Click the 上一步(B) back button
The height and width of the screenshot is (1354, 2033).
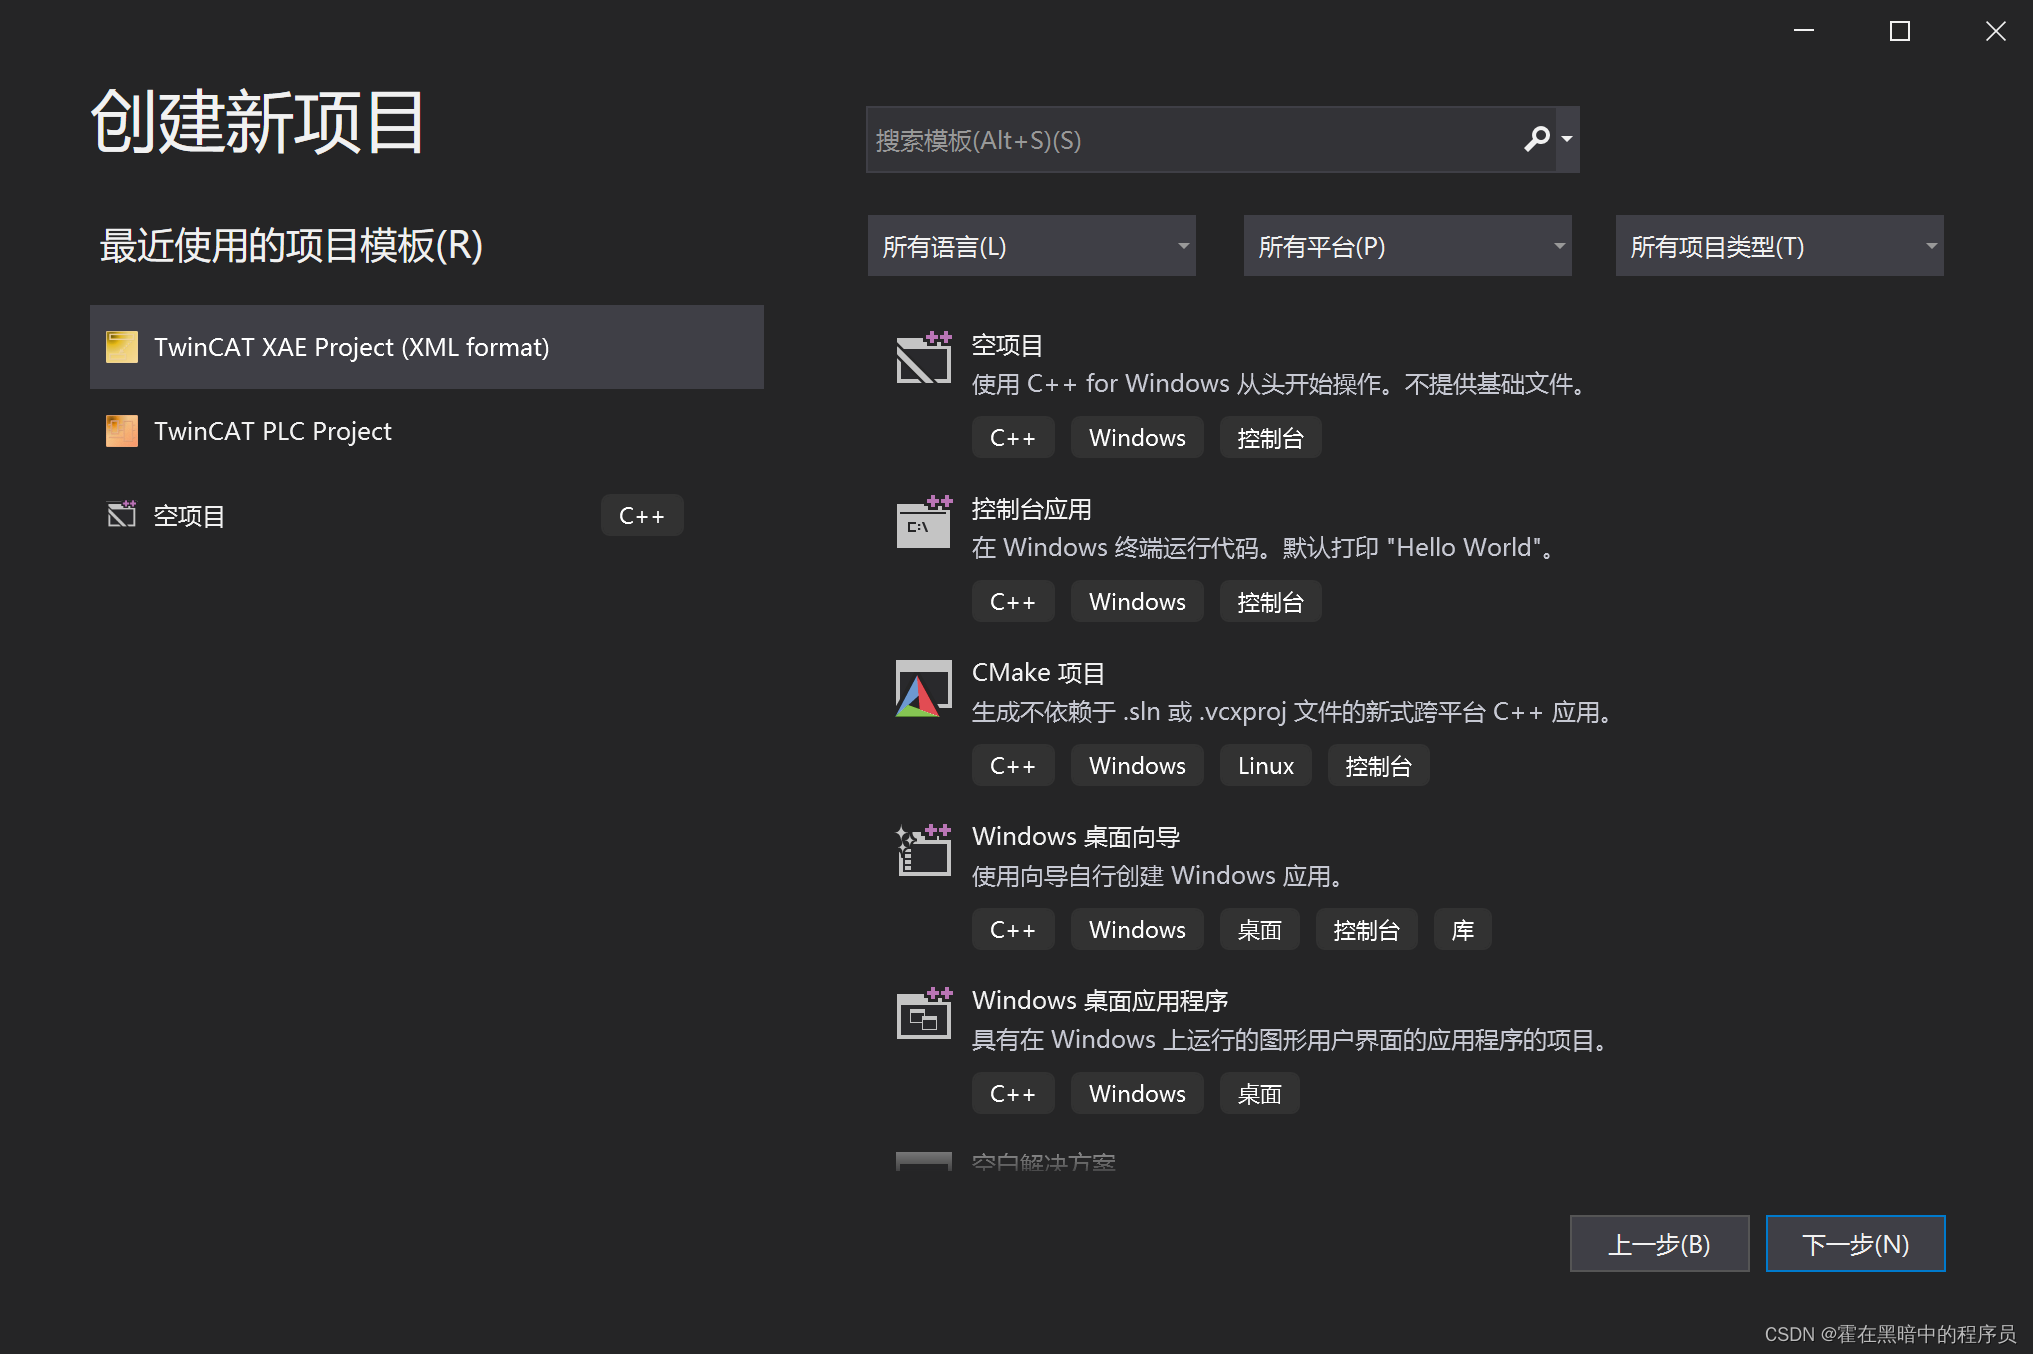(x=1659, y=1243)
